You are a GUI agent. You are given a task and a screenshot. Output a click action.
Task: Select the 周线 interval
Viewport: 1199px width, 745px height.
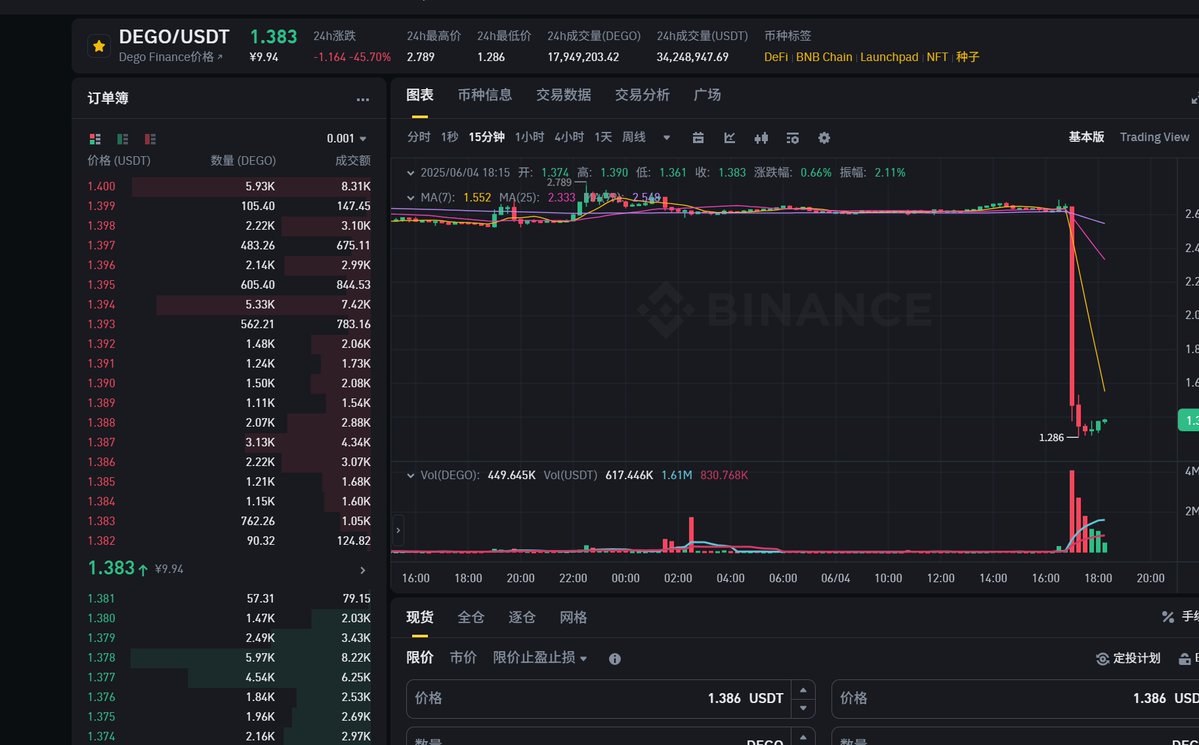click(x=634, y=137)
